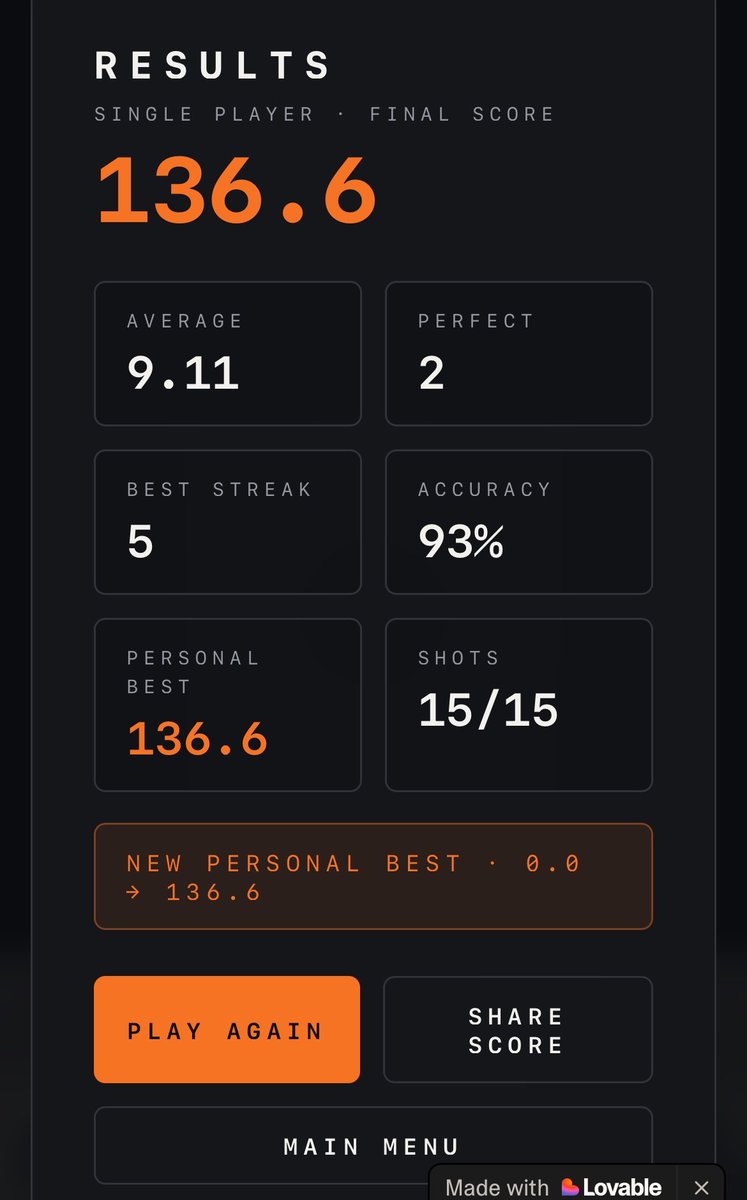Dismiss the Lovable badge with X
Viewport: 747px width, 1200px height.
(701, 1188)
